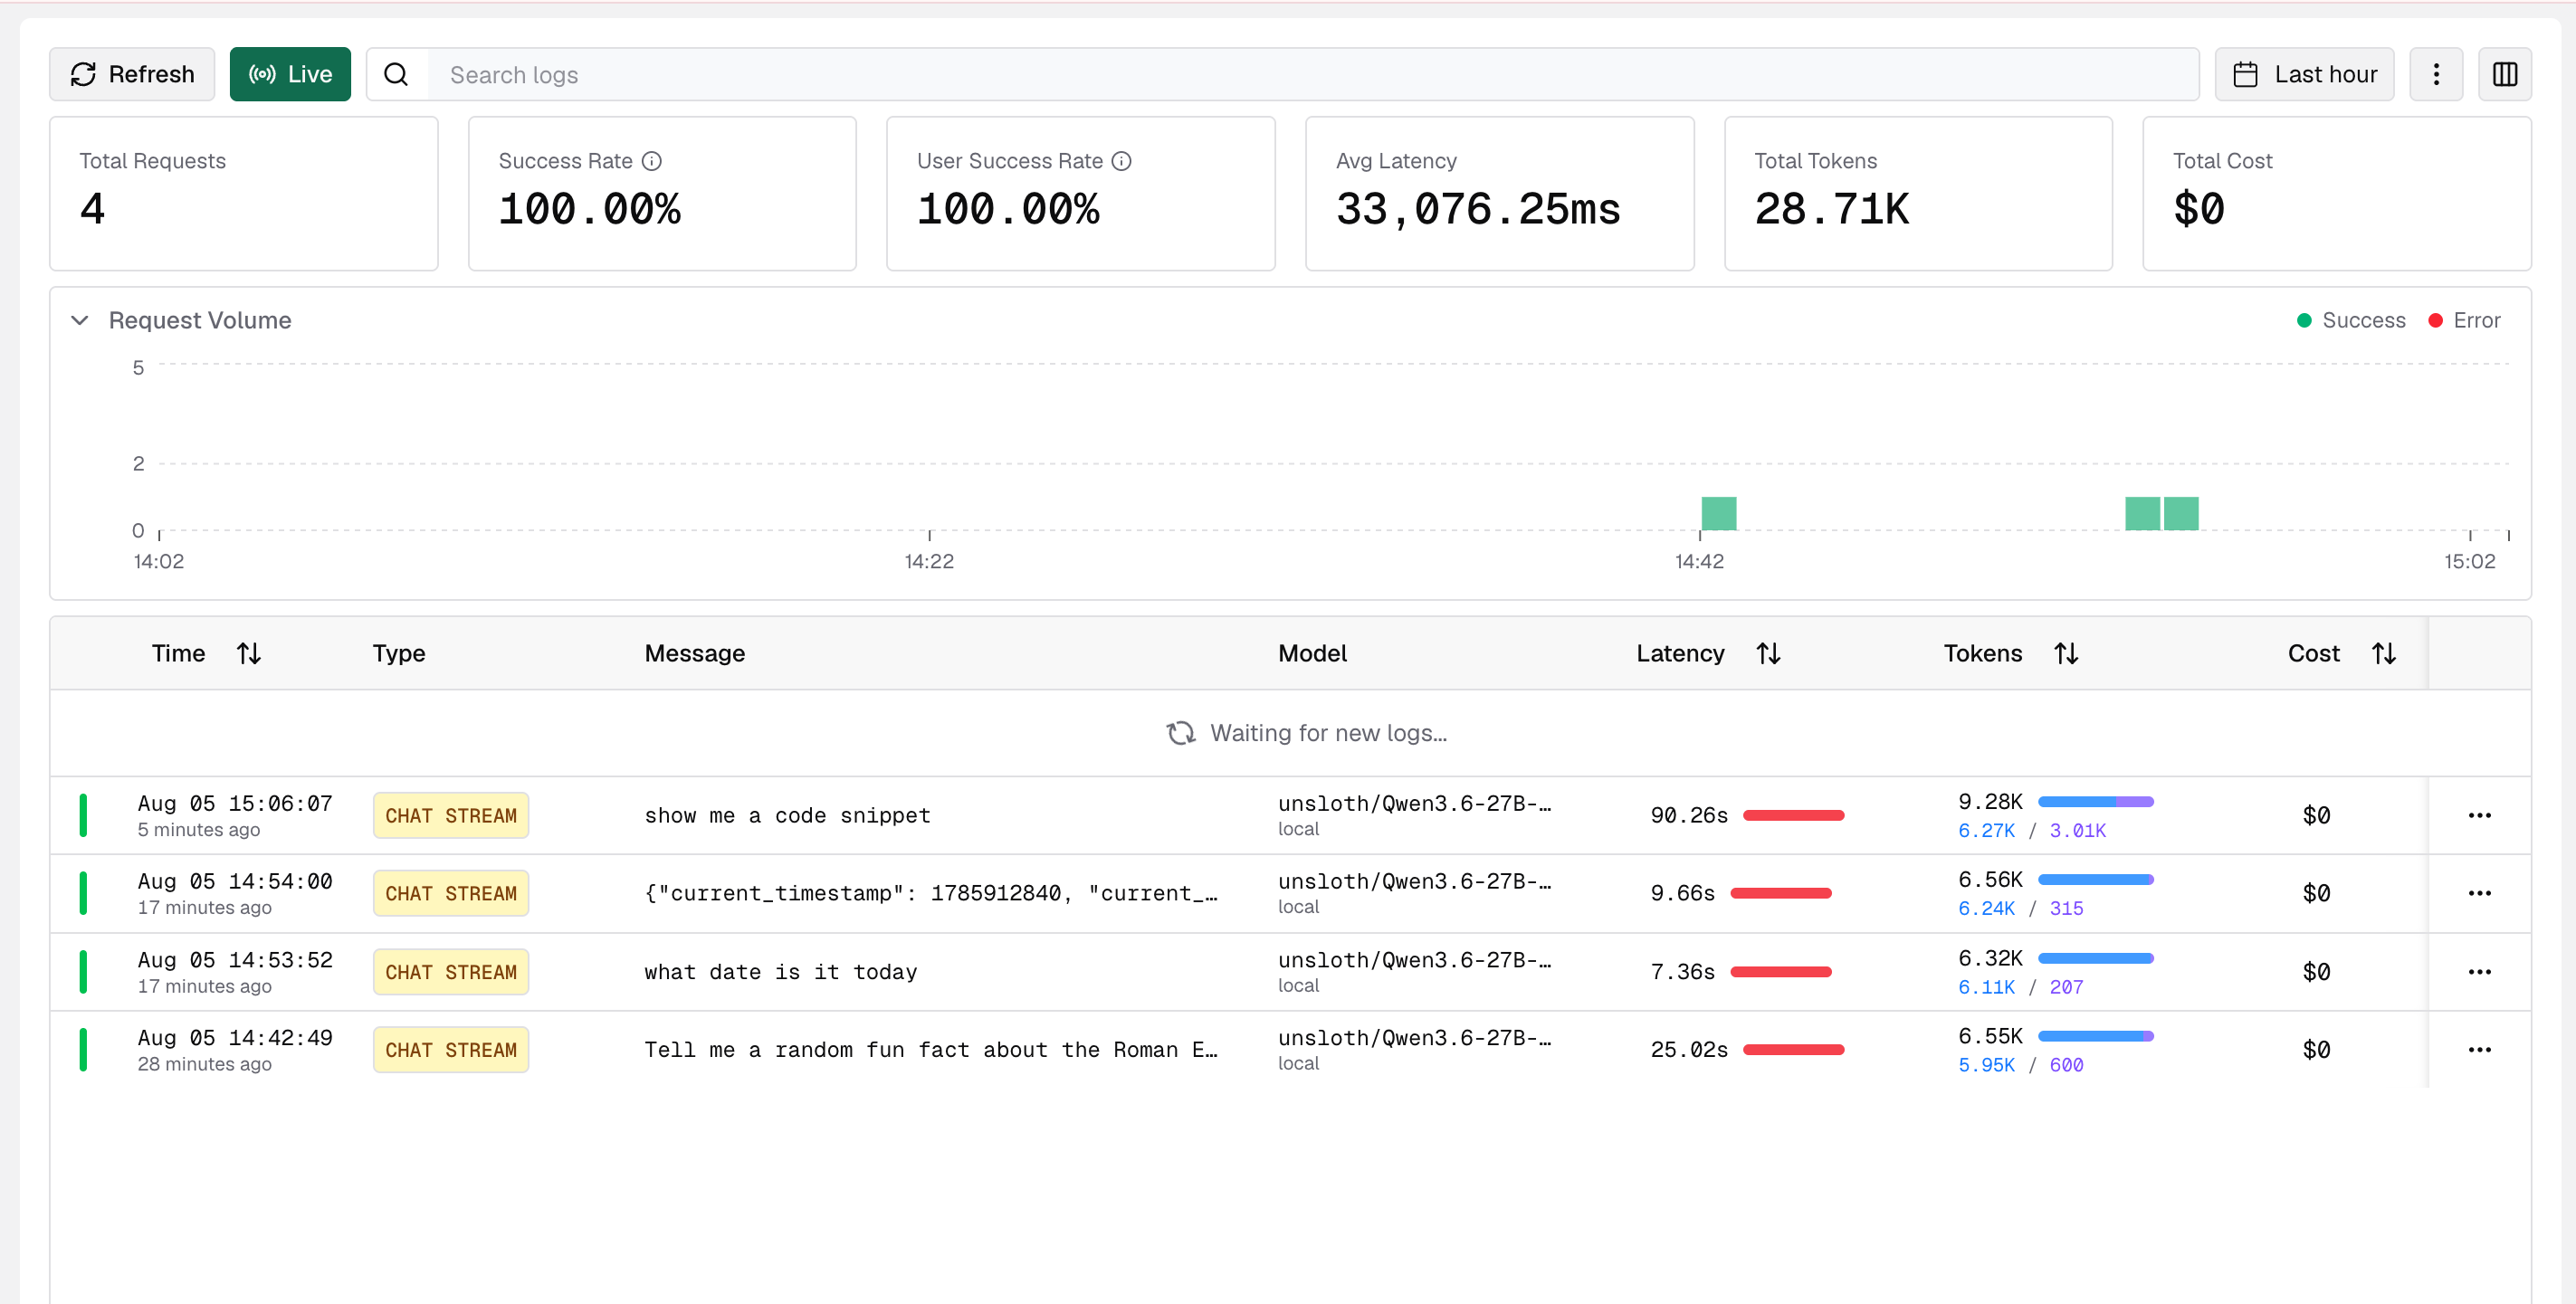Viewport: 2576px width, 1304px height.
Task: Click CHAT STREAM badge on 14:54:00 row
Action: (451, 893)
